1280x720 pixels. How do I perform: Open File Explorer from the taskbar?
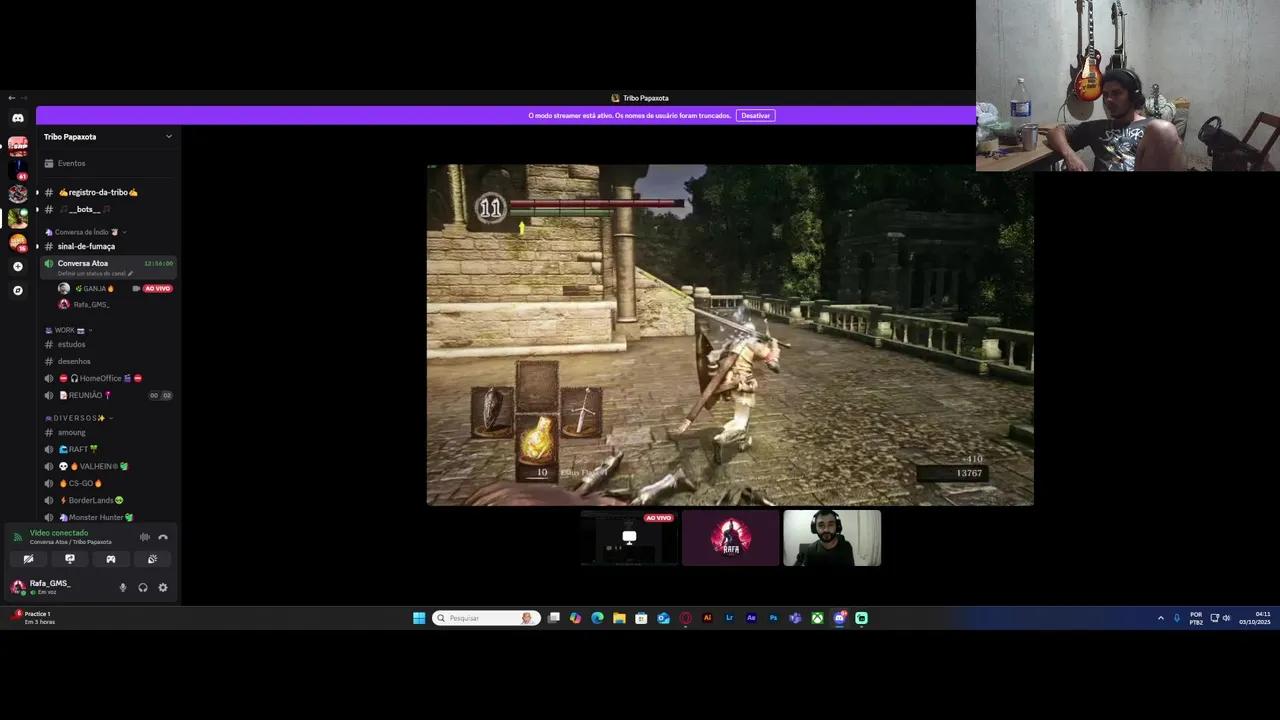[x=619, y=618]
